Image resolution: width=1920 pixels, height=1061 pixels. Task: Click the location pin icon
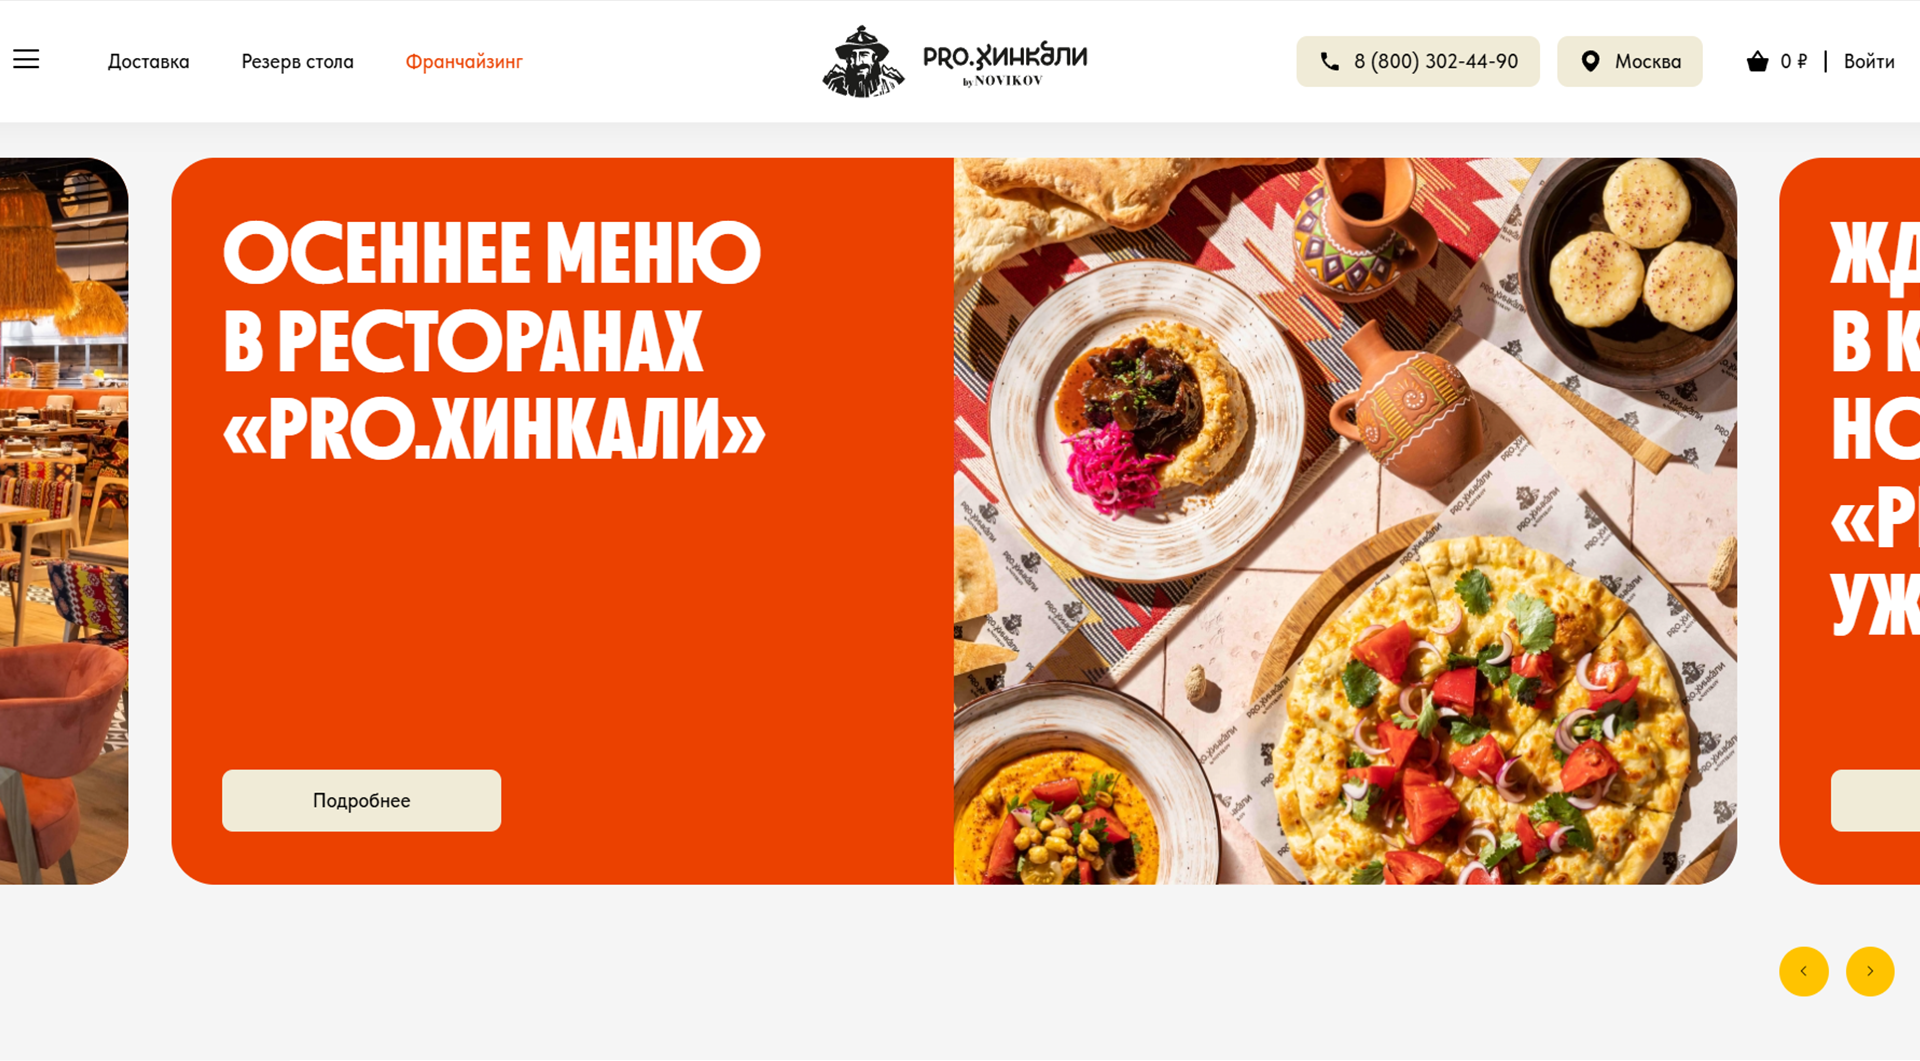[1590, 62]
